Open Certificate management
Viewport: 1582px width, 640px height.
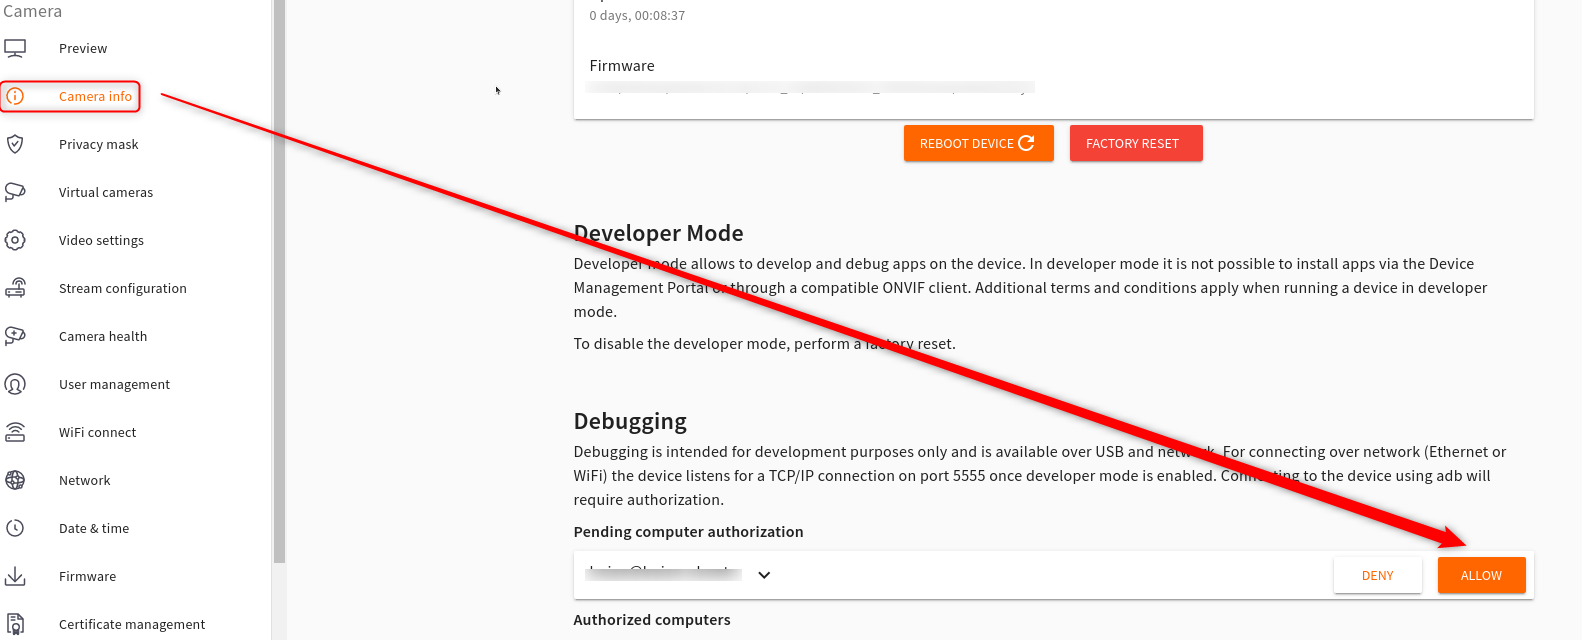pyautogui.click(x=132, y=624)
